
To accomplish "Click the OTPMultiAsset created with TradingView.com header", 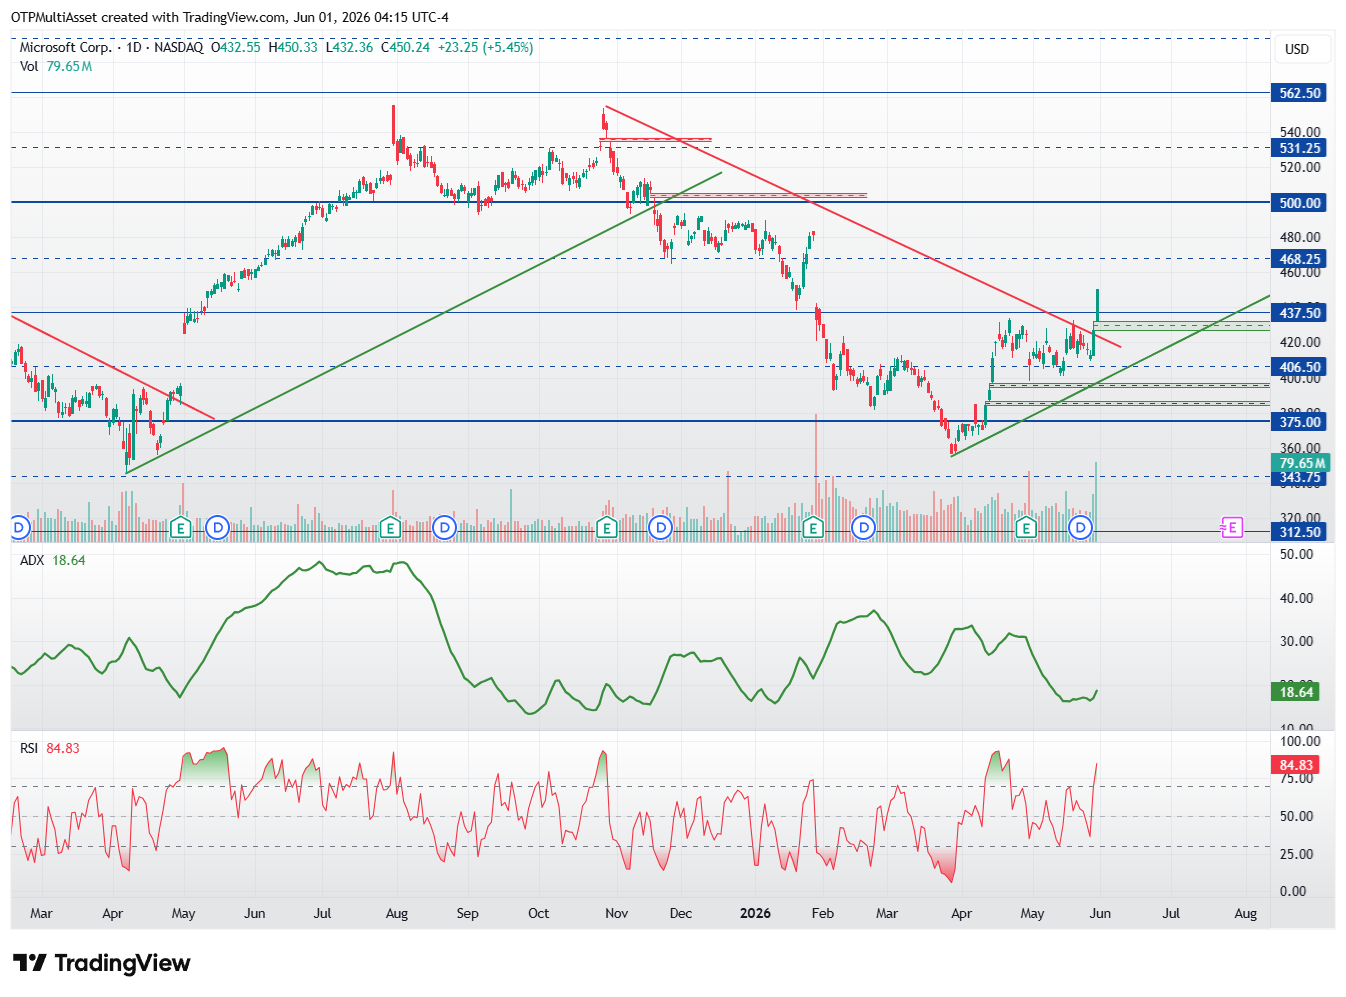I will pos(230,17).
